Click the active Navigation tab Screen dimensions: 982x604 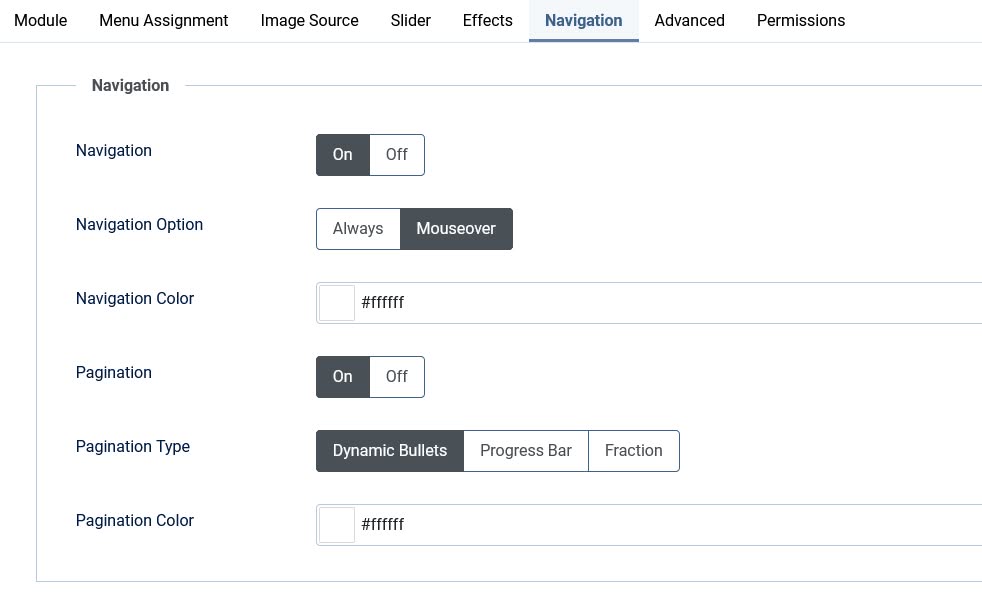click(583, 20)
